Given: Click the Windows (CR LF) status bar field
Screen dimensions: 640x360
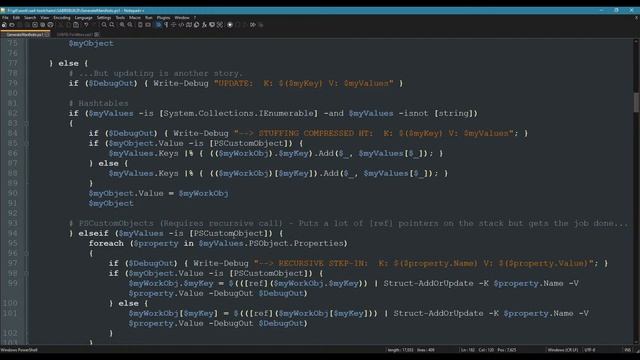Looking at the screenshot, I should (x=563, y=350).
